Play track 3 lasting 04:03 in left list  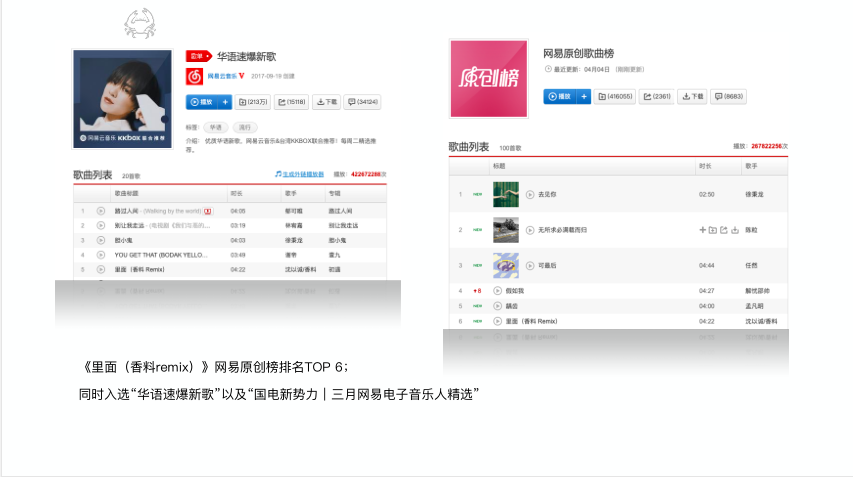click(x=101, y=240)
